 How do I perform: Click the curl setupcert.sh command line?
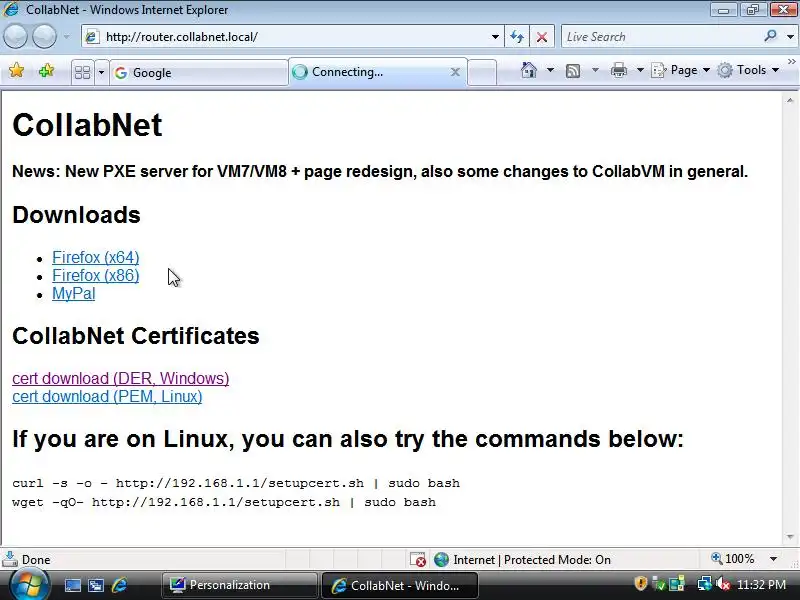pos(236,483)
